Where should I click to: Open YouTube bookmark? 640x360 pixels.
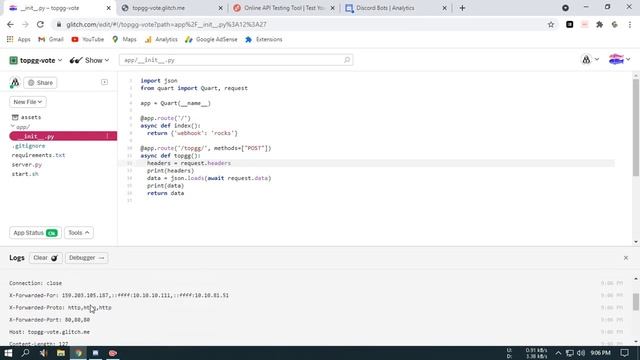[88, 40]
